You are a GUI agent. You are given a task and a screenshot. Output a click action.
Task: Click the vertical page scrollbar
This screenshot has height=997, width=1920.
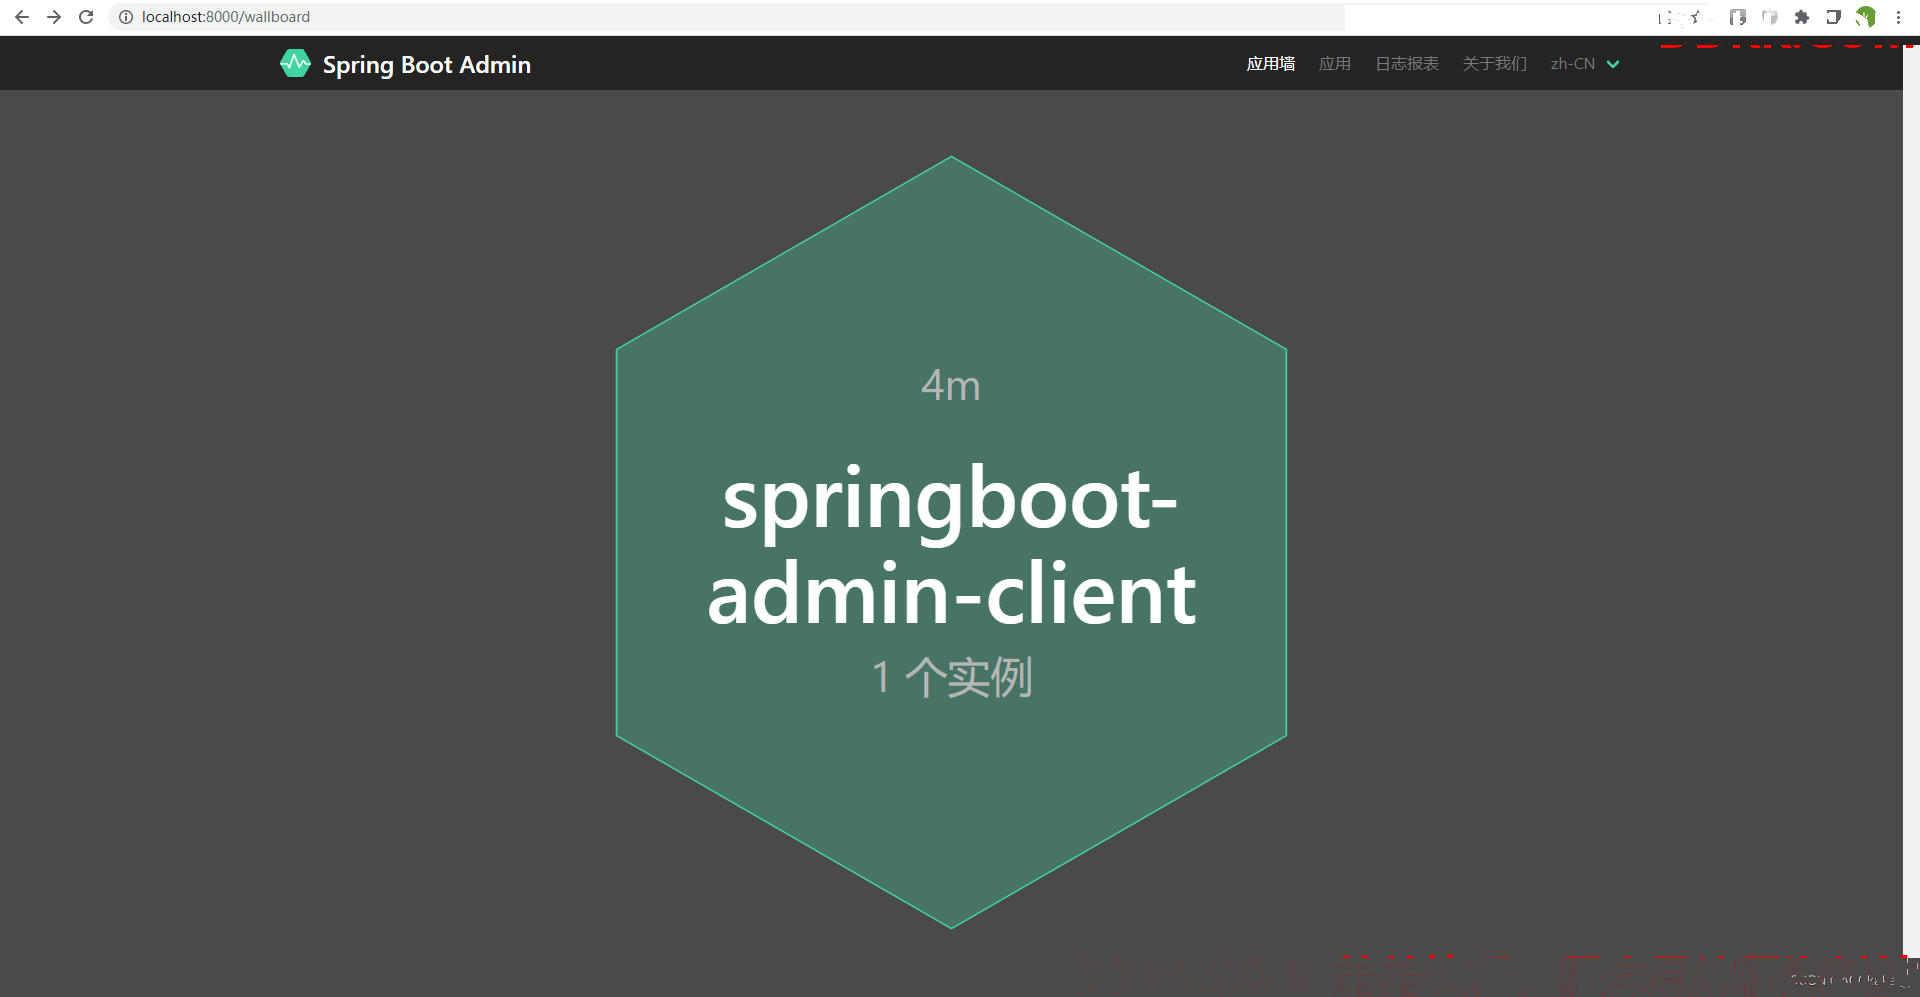(x=1911, y=500)
